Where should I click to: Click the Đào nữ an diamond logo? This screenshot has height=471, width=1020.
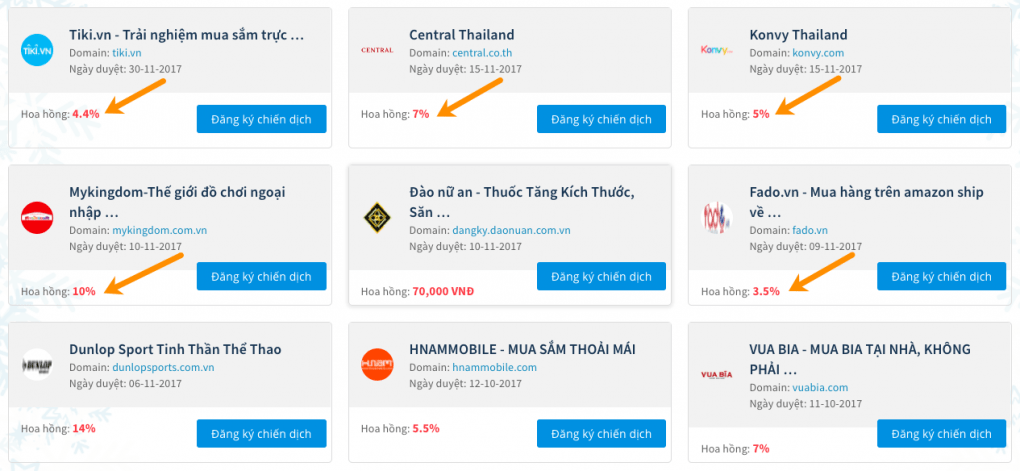point(377,217)
